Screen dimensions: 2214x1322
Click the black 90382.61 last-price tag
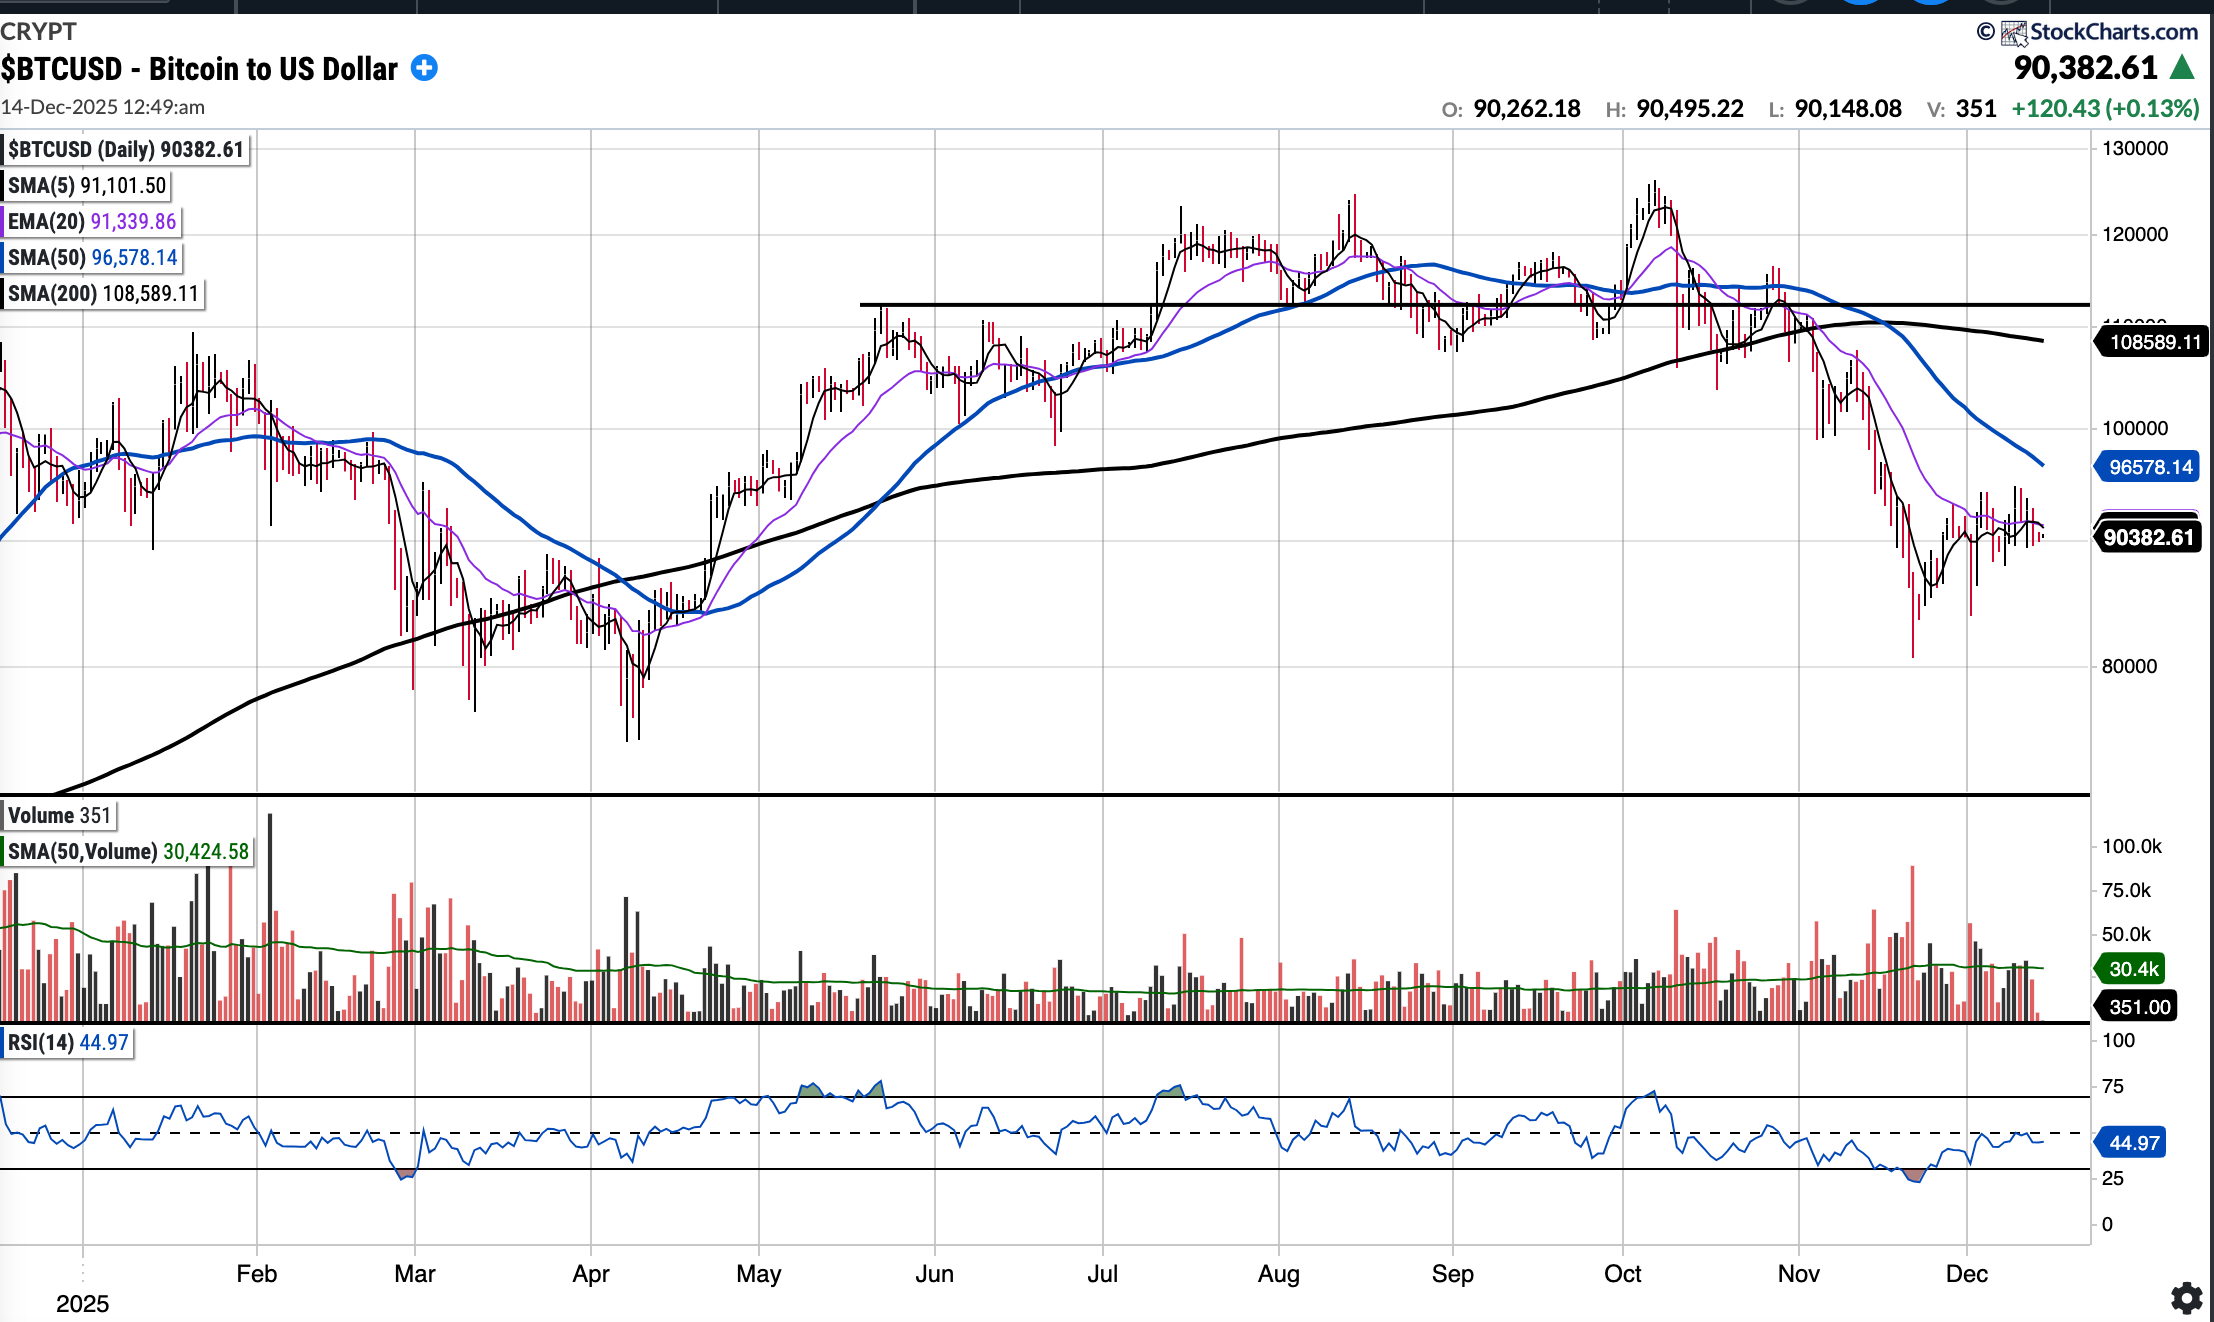click(x=2147, y=537)
